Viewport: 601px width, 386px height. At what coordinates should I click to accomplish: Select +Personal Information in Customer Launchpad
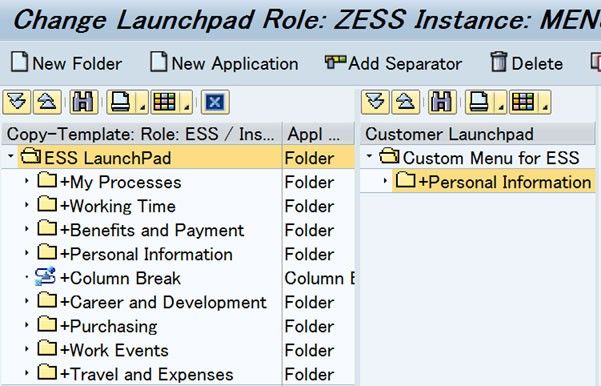478,182
